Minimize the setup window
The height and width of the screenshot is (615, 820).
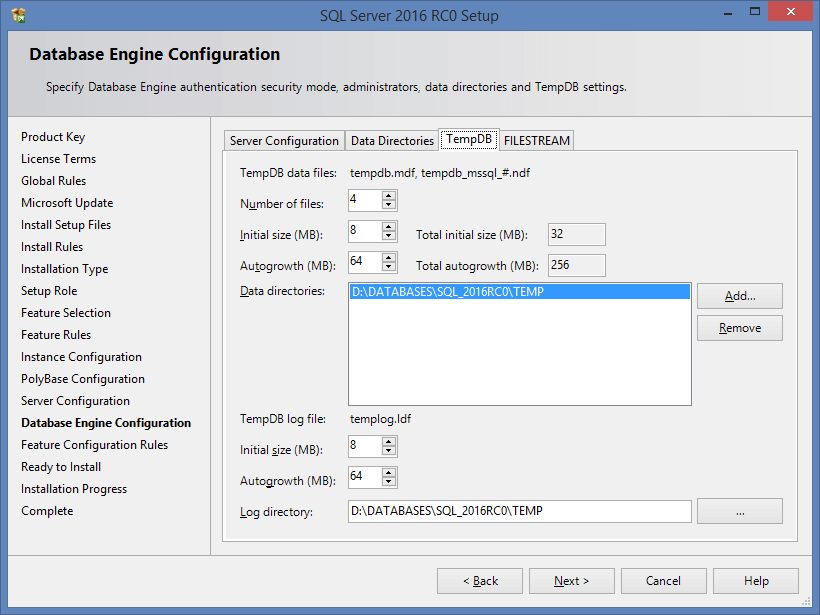click(727, 13)
